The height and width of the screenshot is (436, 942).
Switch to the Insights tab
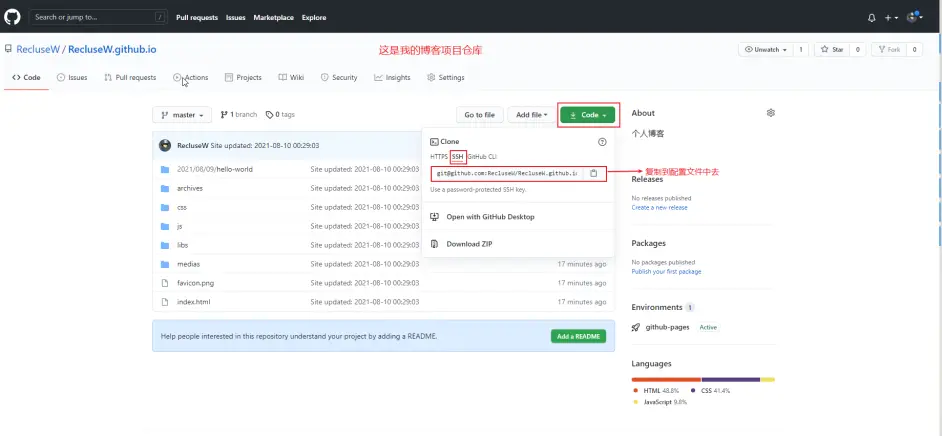(392, 77)
